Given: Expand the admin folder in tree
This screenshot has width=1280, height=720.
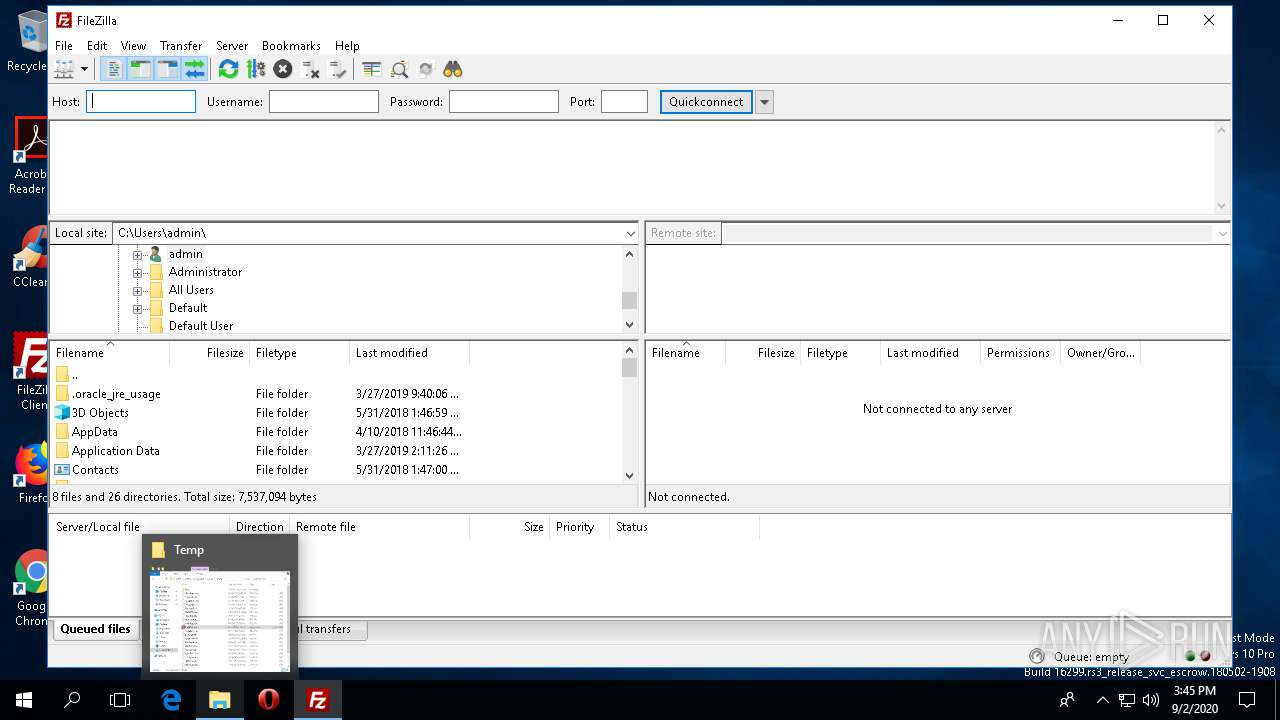Looking at the screenshot, I should click(137, 254).
